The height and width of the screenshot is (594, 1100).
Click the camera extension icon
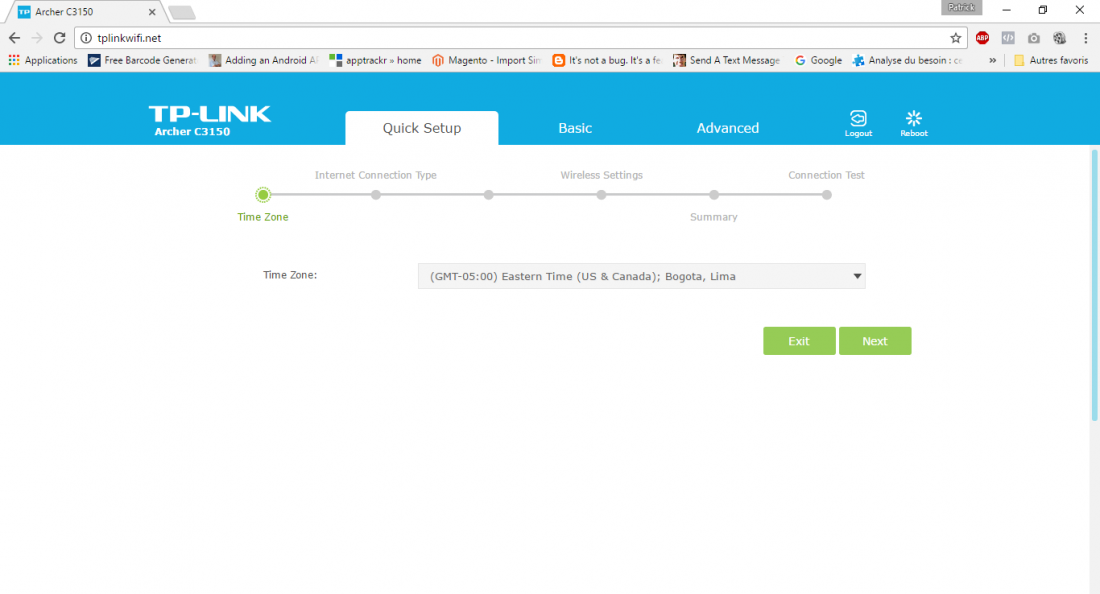[1034, 38]
